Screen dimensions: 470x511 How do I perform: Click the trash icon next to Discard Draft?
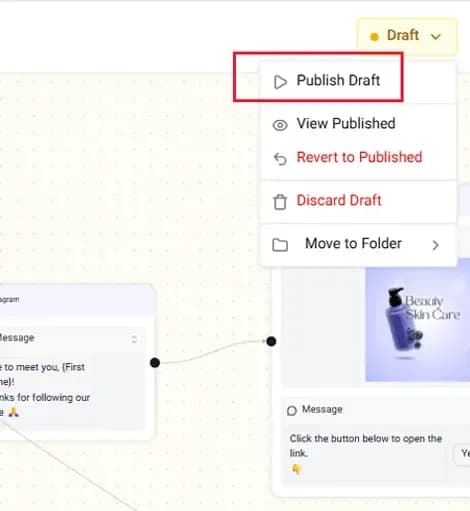pos(280,202)
